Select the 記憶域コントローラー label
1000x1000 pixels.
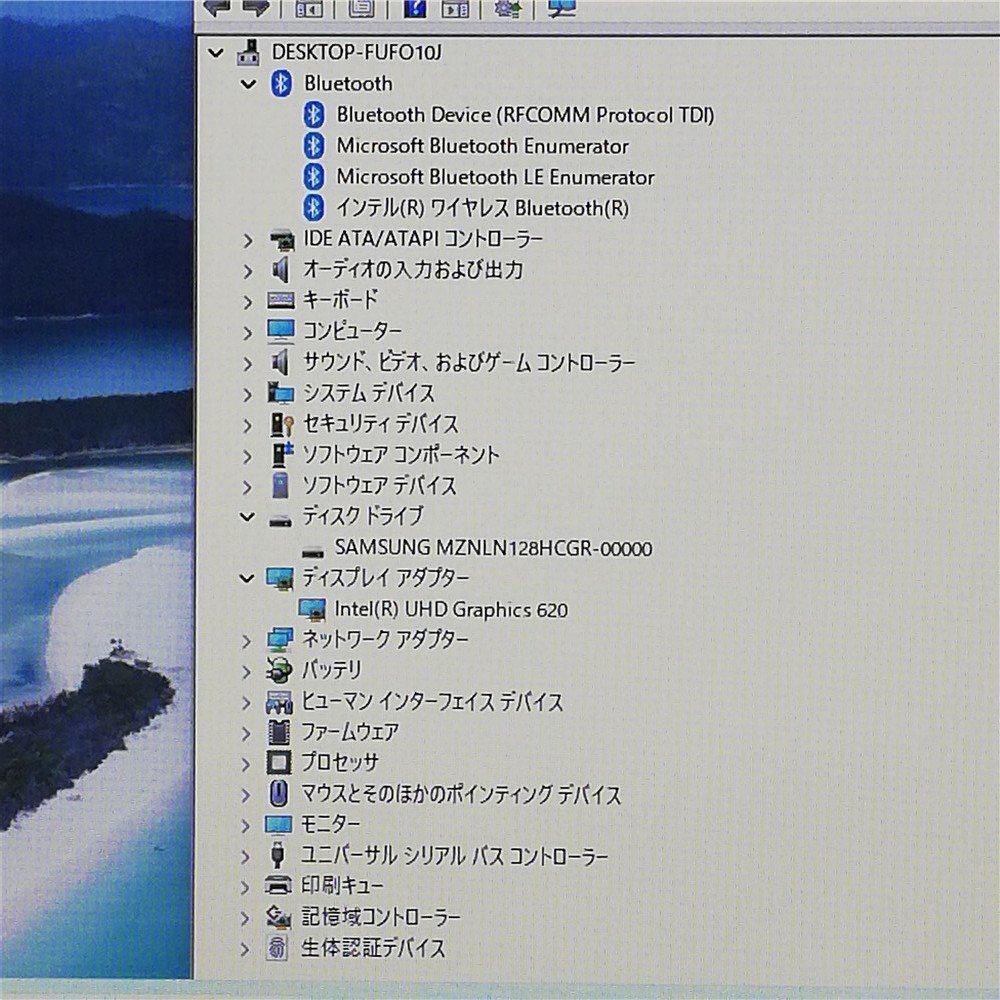(380, 916)
